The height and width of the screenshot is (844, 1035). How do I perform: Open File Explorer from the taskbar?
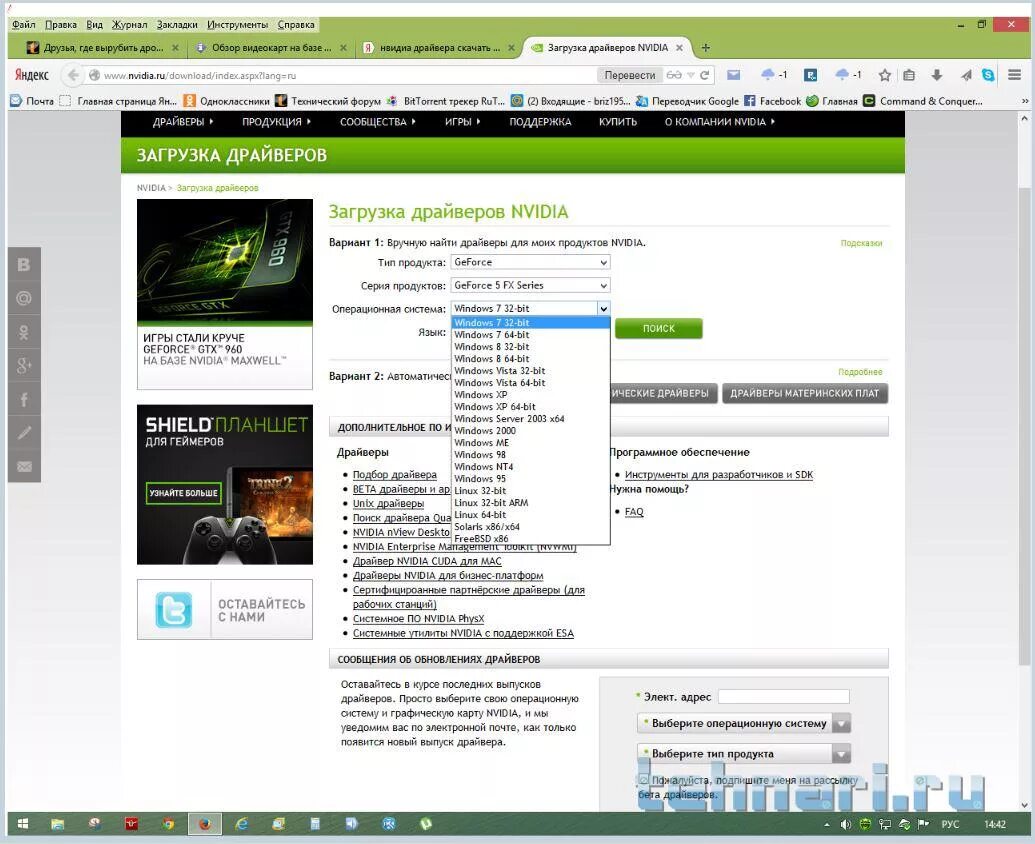[57, 824]
